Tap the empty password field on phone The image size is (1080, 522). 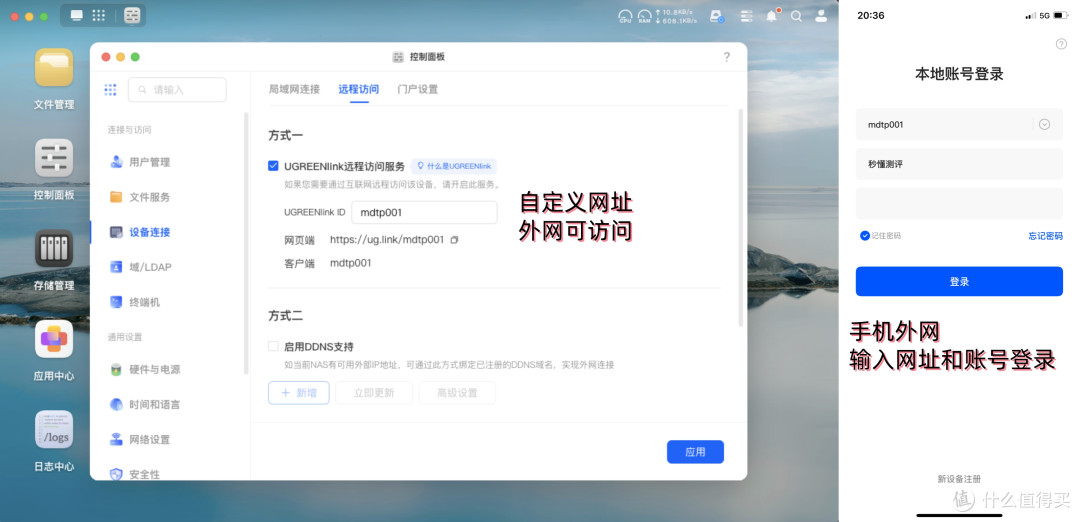[959, 204]
